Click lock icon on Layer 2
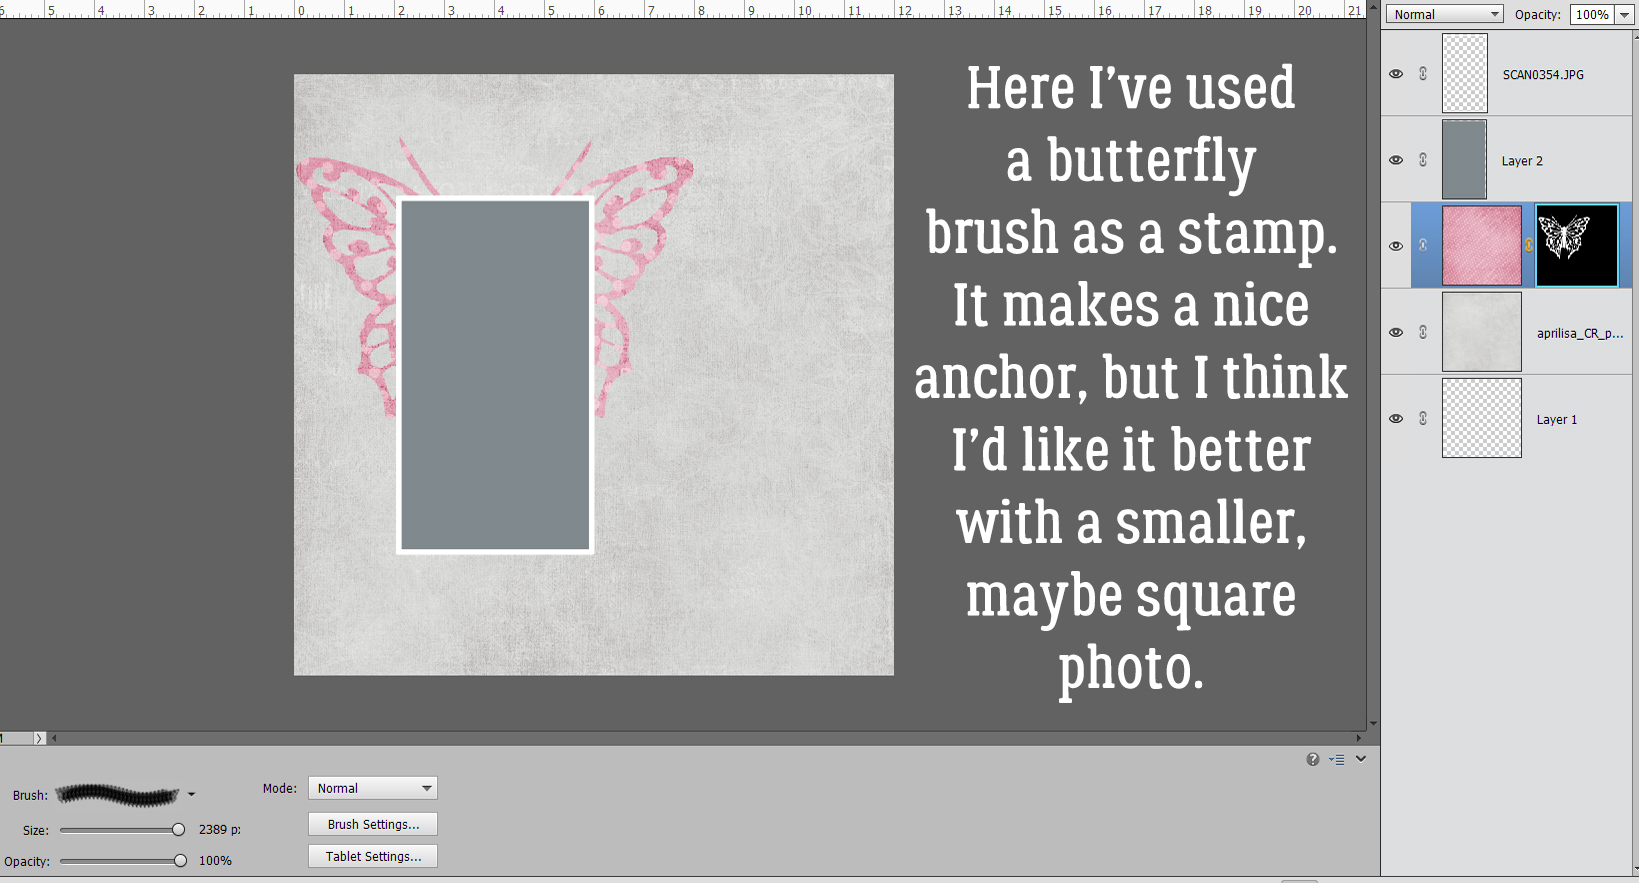Image resolution: width=1639 pixels, height=883 pixels. coord(1423,160)
